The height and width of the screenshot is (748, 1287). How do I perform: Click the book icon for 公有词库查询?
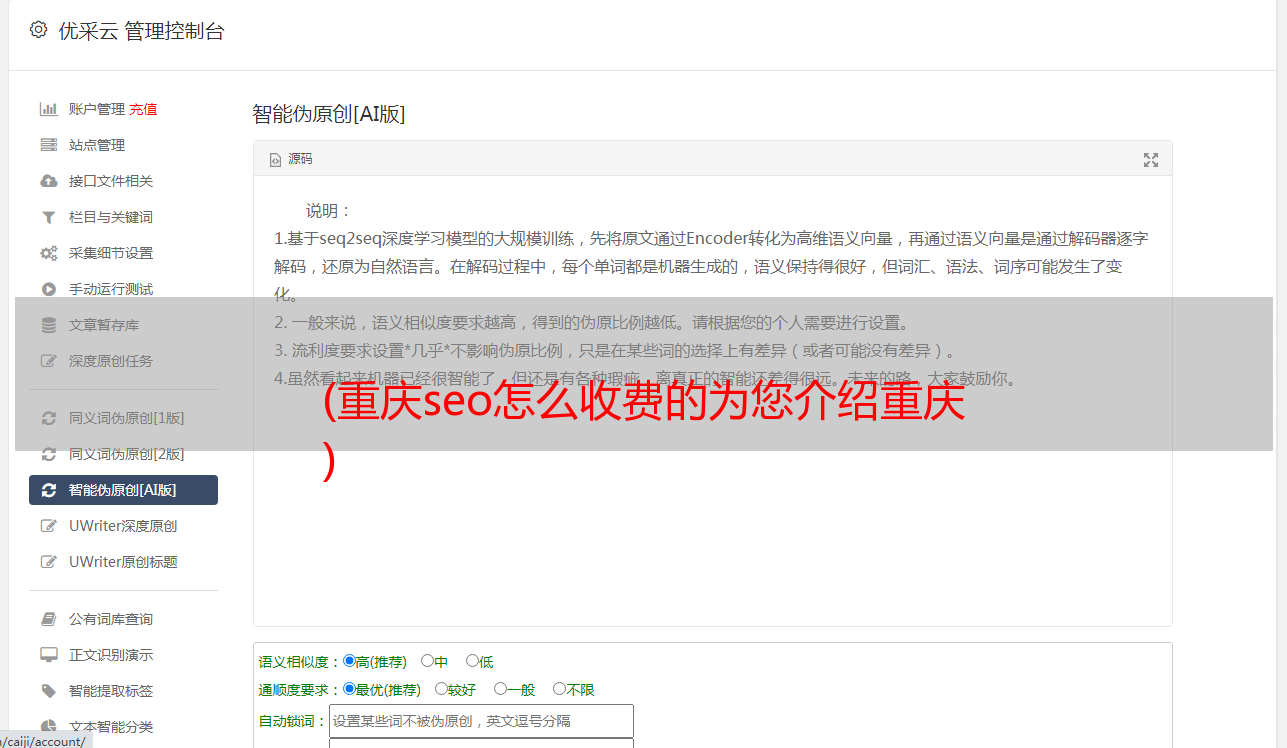[x=48, y=619]
